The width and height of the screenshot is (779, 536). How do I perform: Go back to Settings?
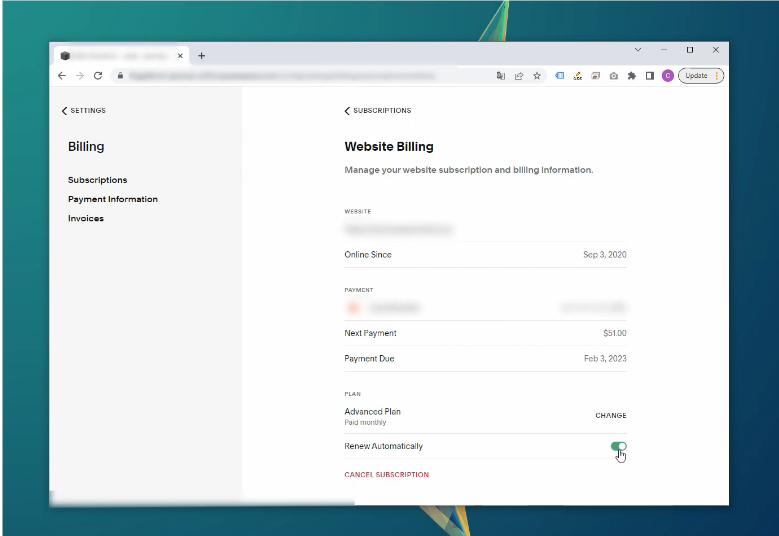tap(83, 110)
